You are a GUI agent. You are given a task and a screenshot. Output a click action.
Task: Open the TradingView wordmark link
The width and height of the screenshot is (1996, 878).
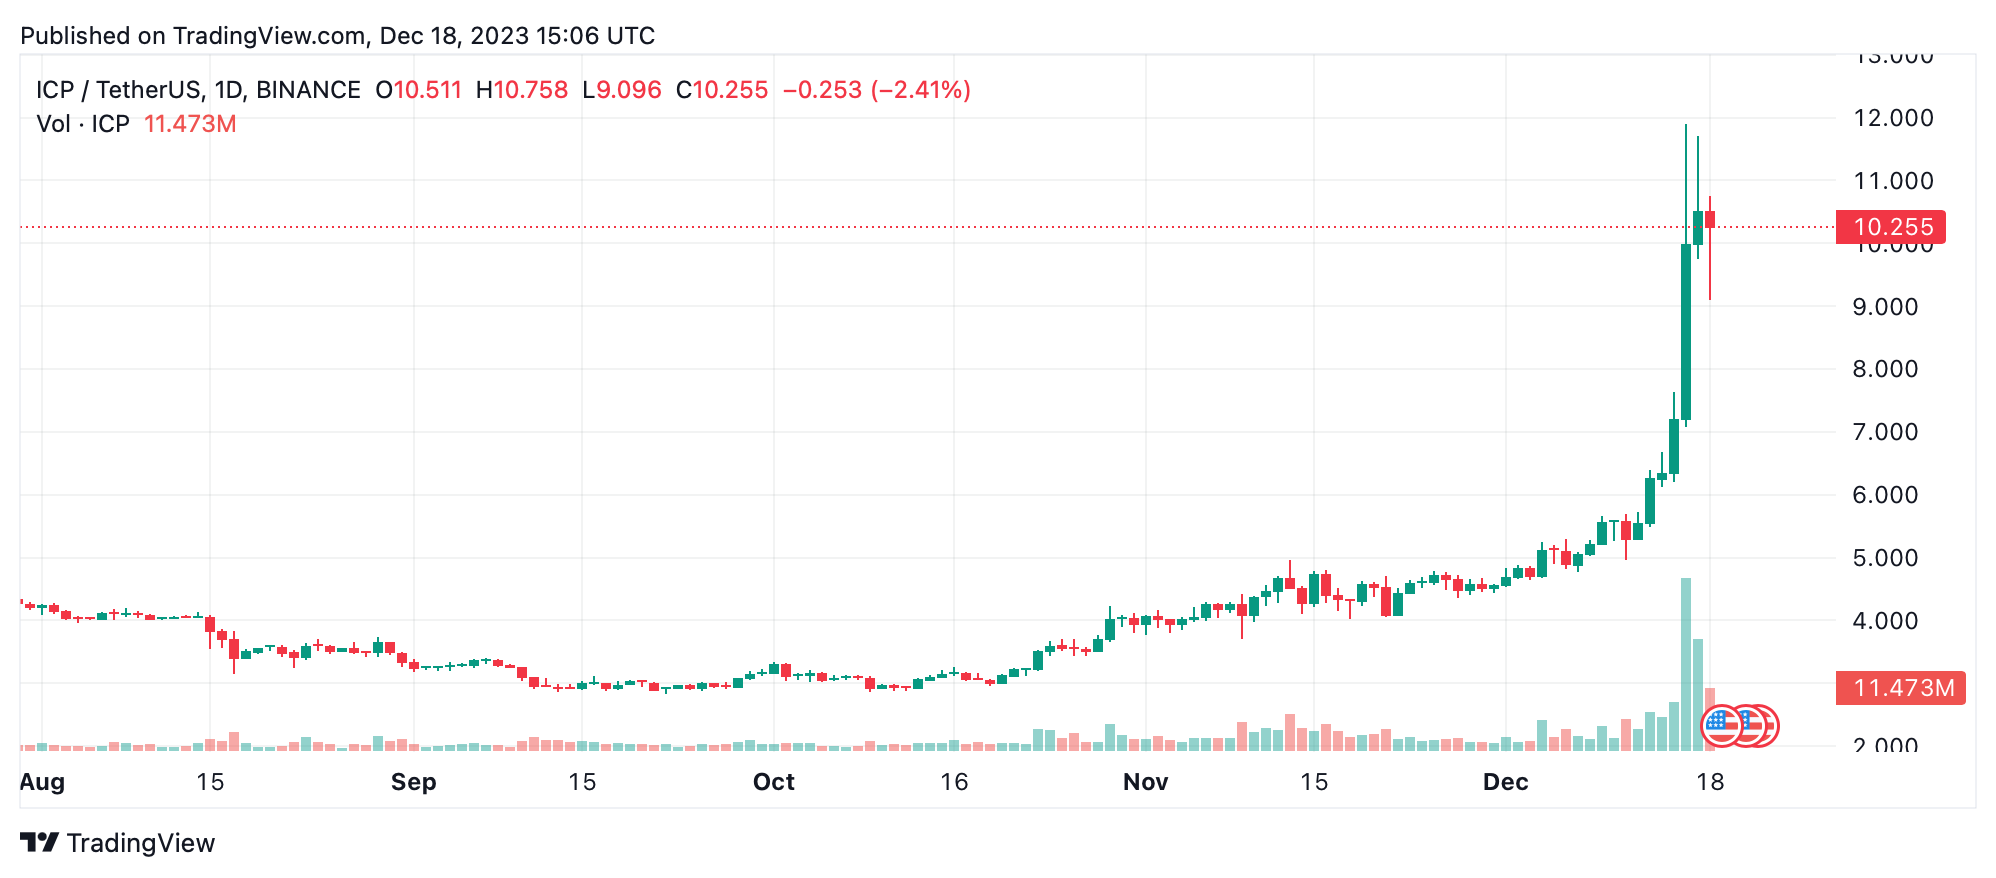tap(141, 843)
